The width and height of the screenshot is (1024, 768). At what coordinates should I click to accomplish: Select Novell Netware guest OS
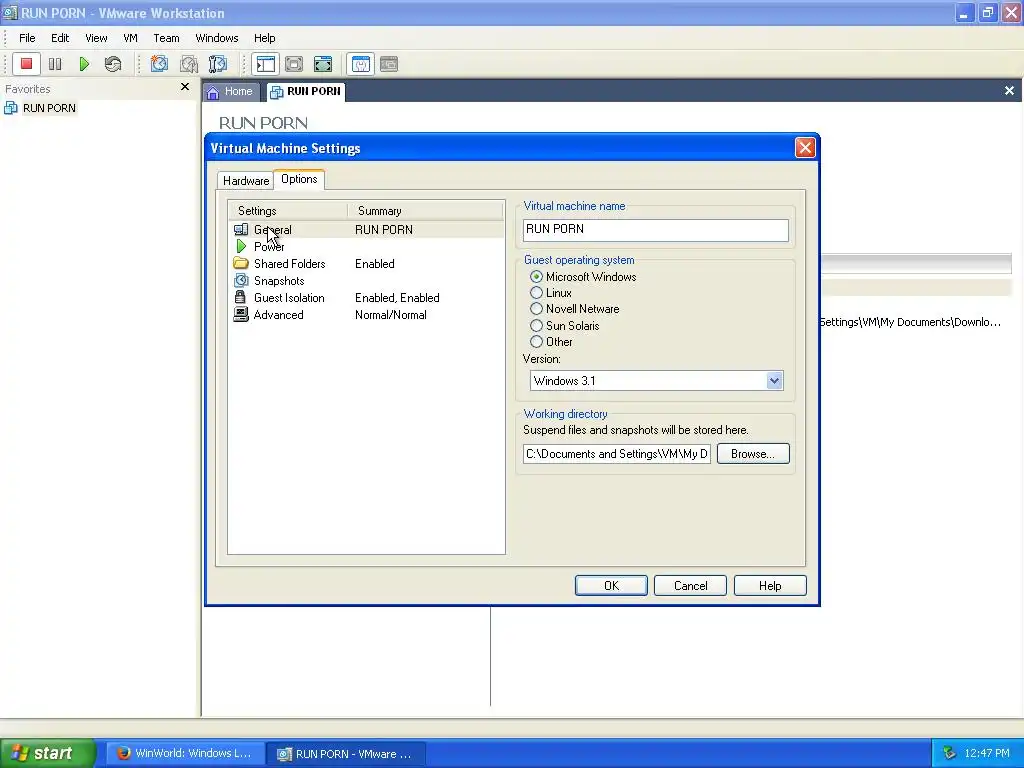tap(536, 309)
